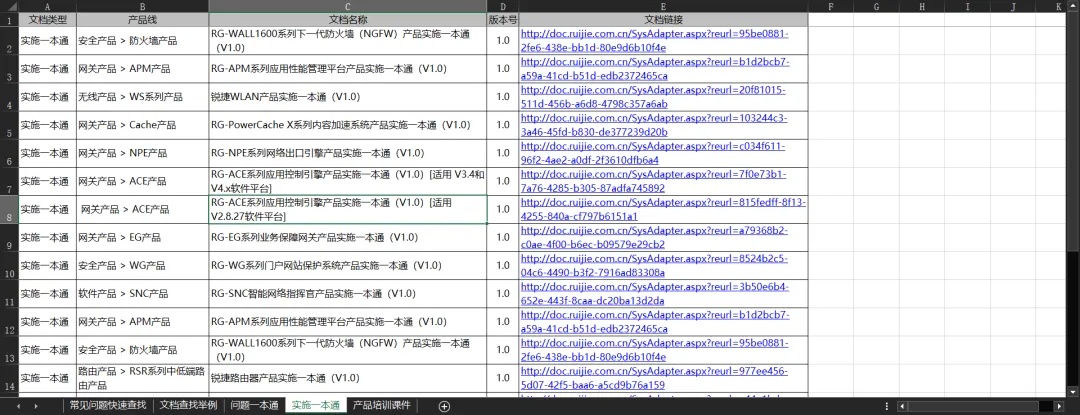Screen dimensions: 1080x415
Task: Add a new sheet with plus button
Action: (444, 406)
